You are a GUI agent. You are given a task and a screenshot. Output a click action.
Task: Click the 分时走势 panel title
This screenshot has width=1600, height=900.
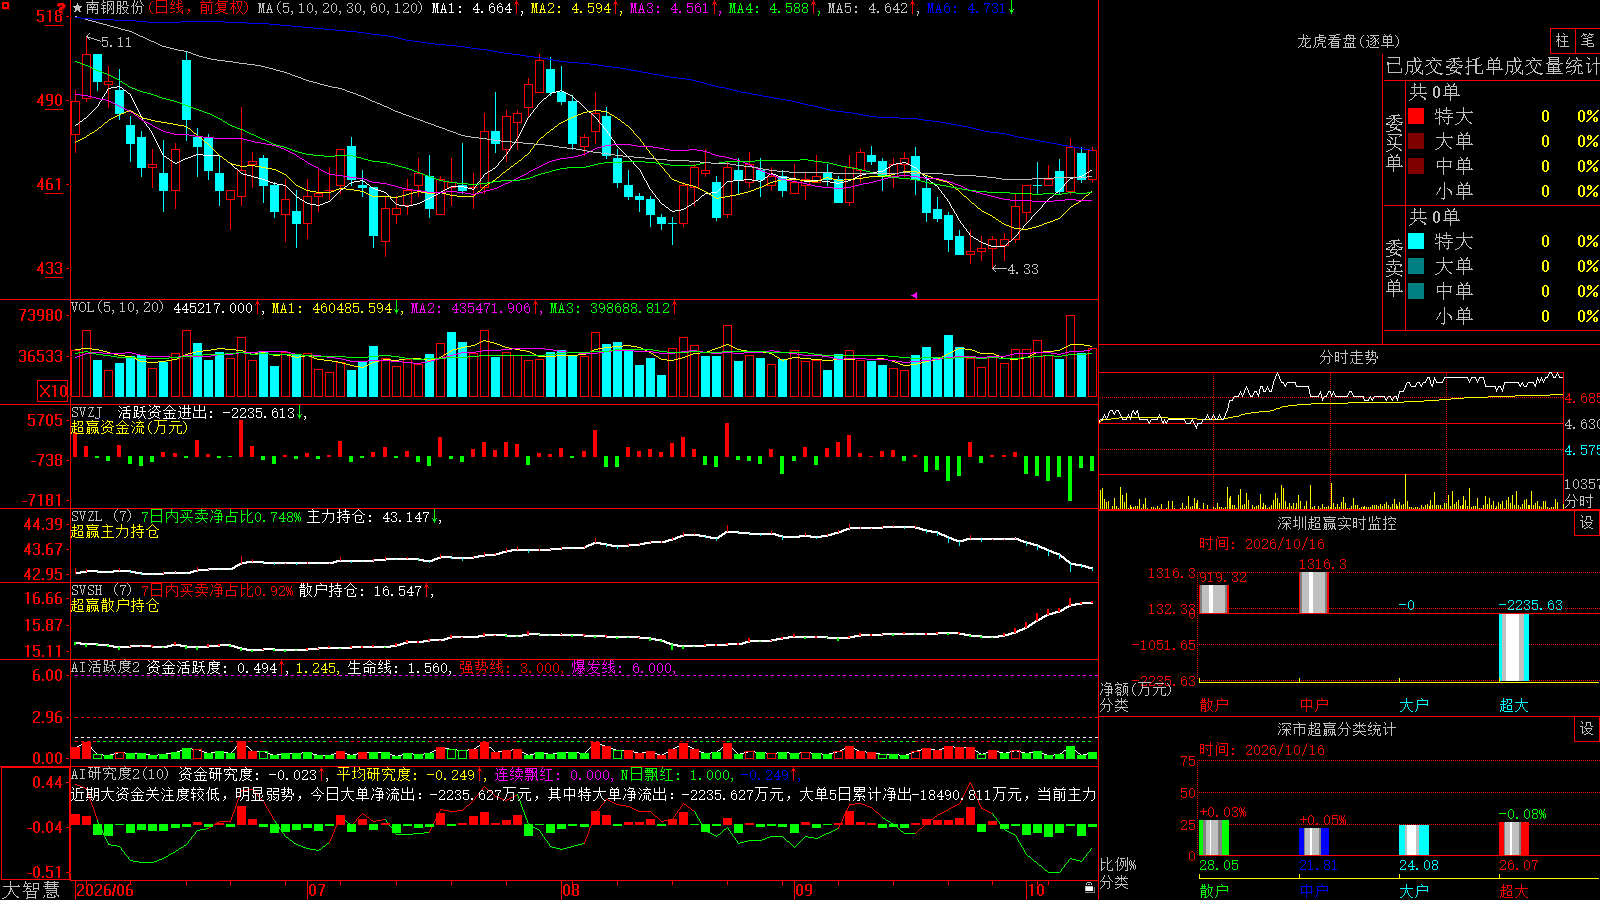pos(1348,357)
